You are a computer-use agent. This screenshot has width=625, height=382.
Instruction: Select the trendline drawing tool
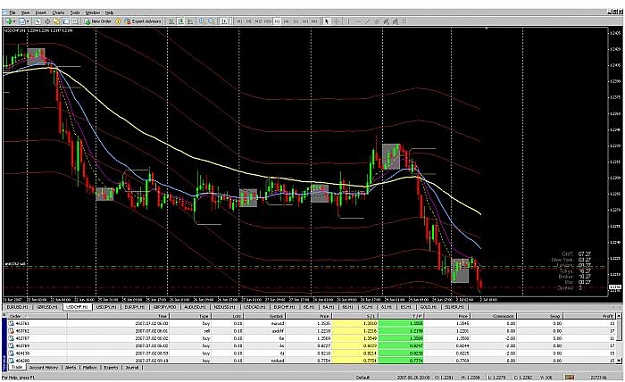point(368,21)
